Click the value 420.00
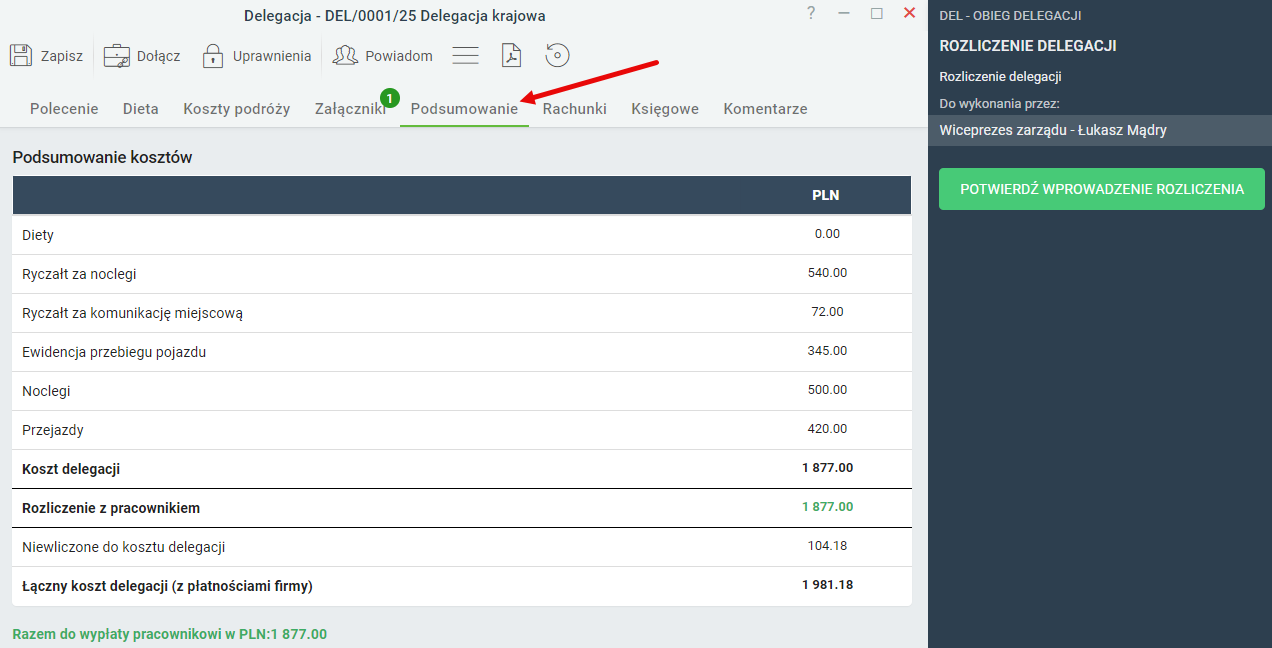The width and height of the screenshot is (1272, 648). pyautogui.click(x=827, y=429)
